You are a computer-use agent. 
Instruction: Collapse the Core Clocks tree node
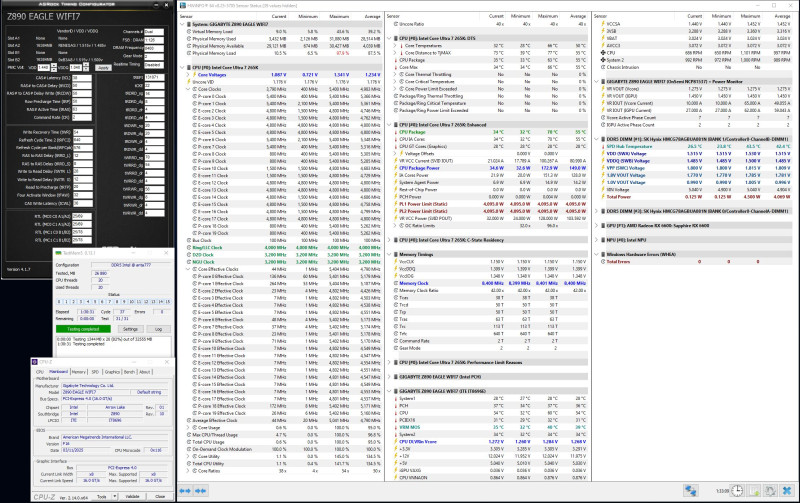coord(188,89)
